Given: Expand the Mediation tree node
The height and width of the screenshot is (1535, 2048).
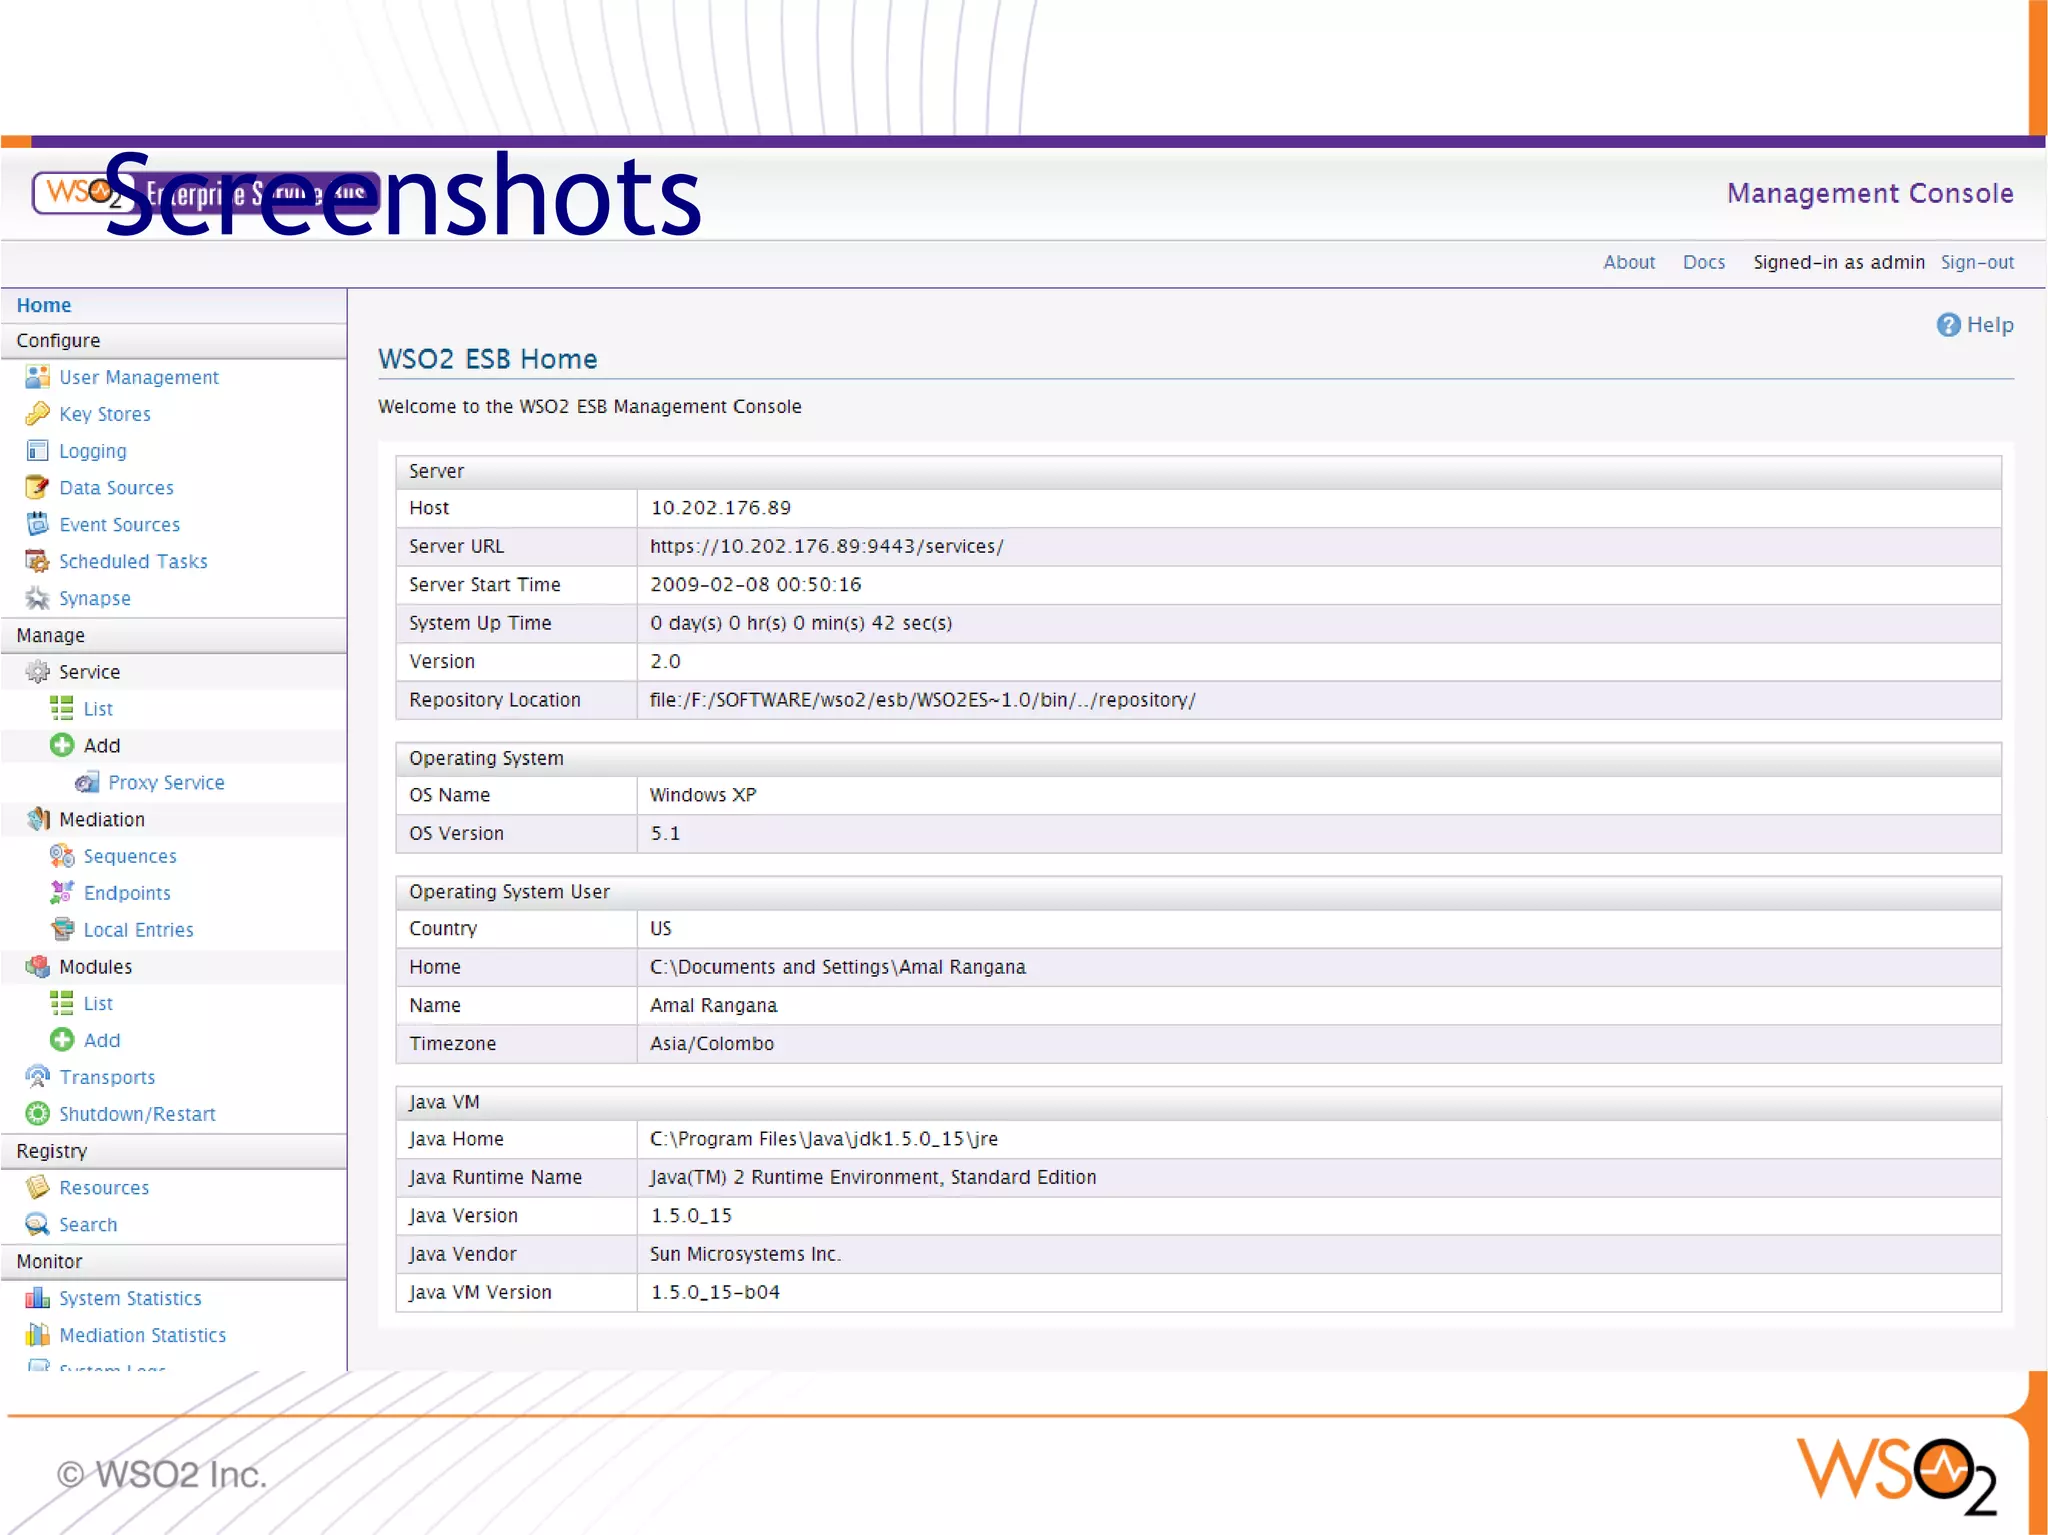Looking at the screenshot, I should [x=102, y=819].
